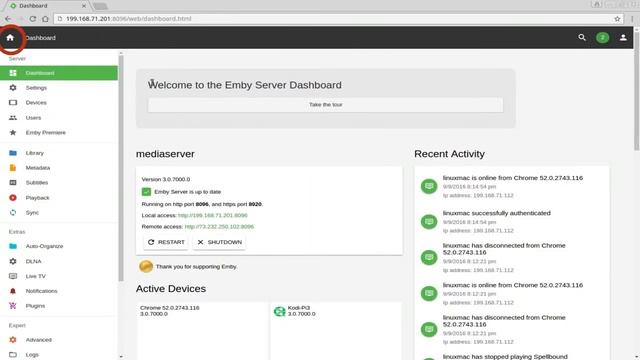Click the linuxmac successfully authenticated activity icon

pos(429,222)
